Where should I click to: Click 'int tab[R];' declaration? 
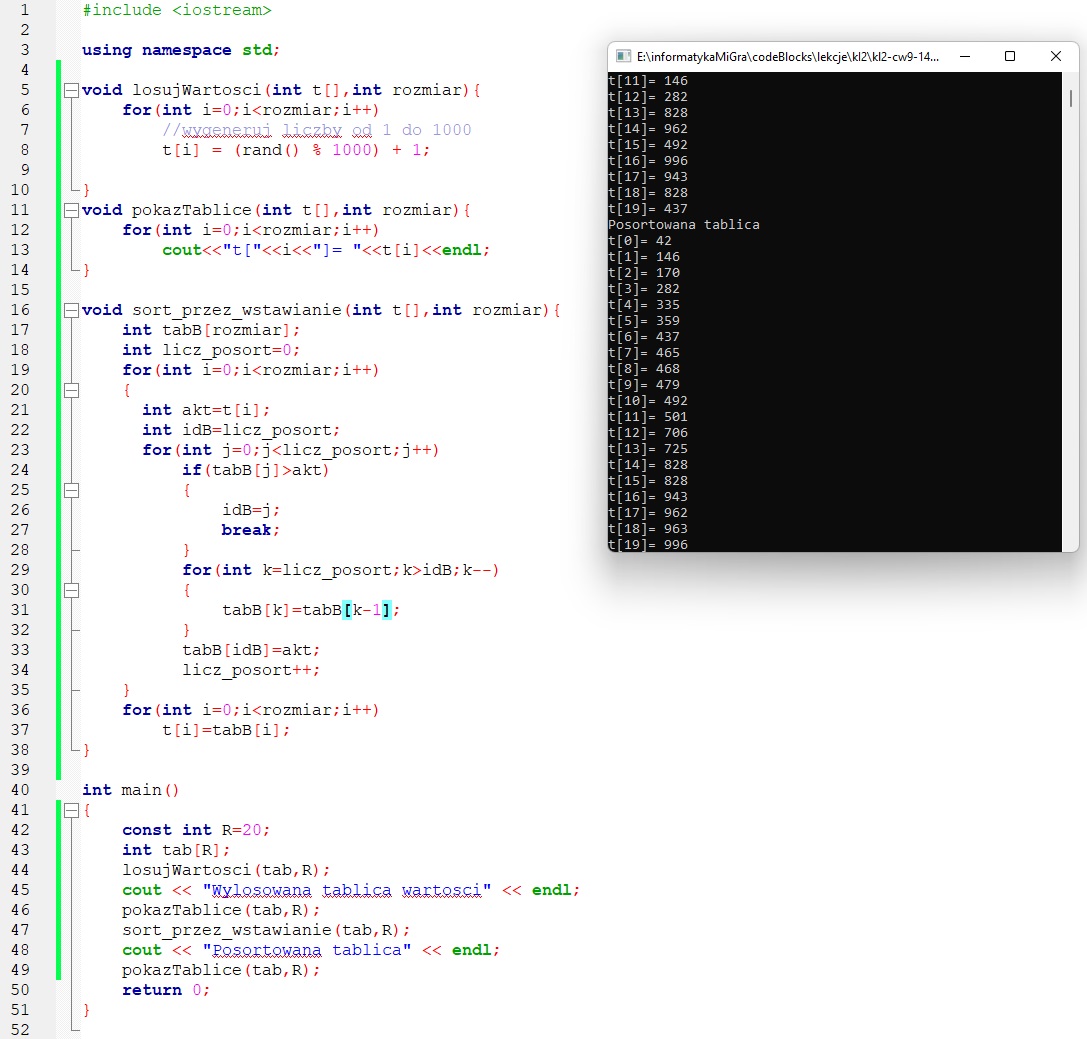click(x=176, y=850)
